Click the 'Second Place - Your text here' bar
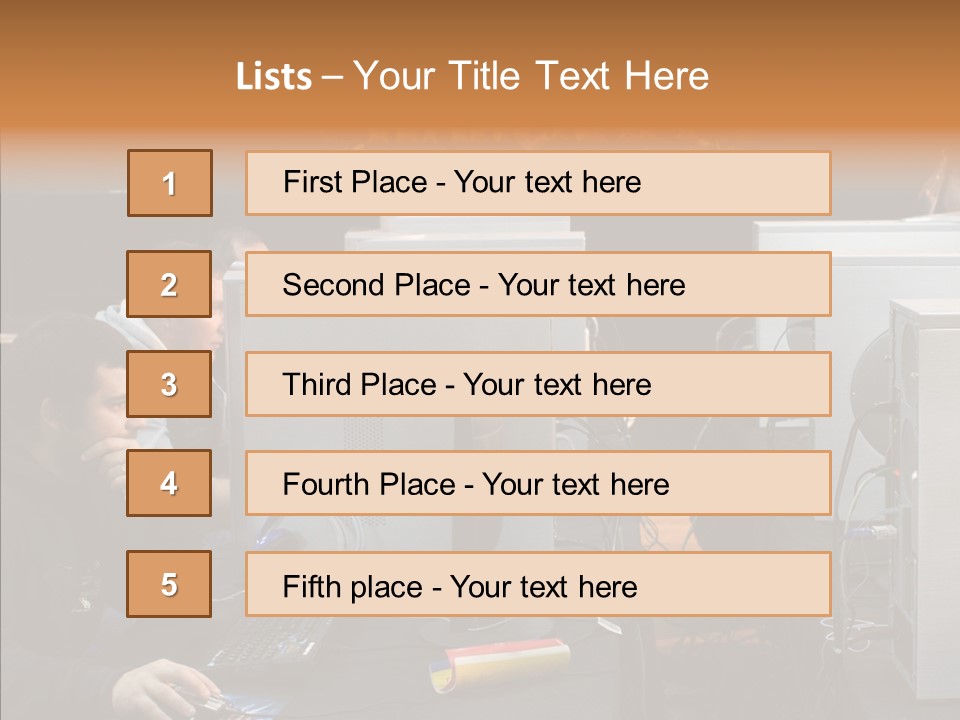Image resolution: width=960 pixels, height=720 pixels. coord(538,284)
